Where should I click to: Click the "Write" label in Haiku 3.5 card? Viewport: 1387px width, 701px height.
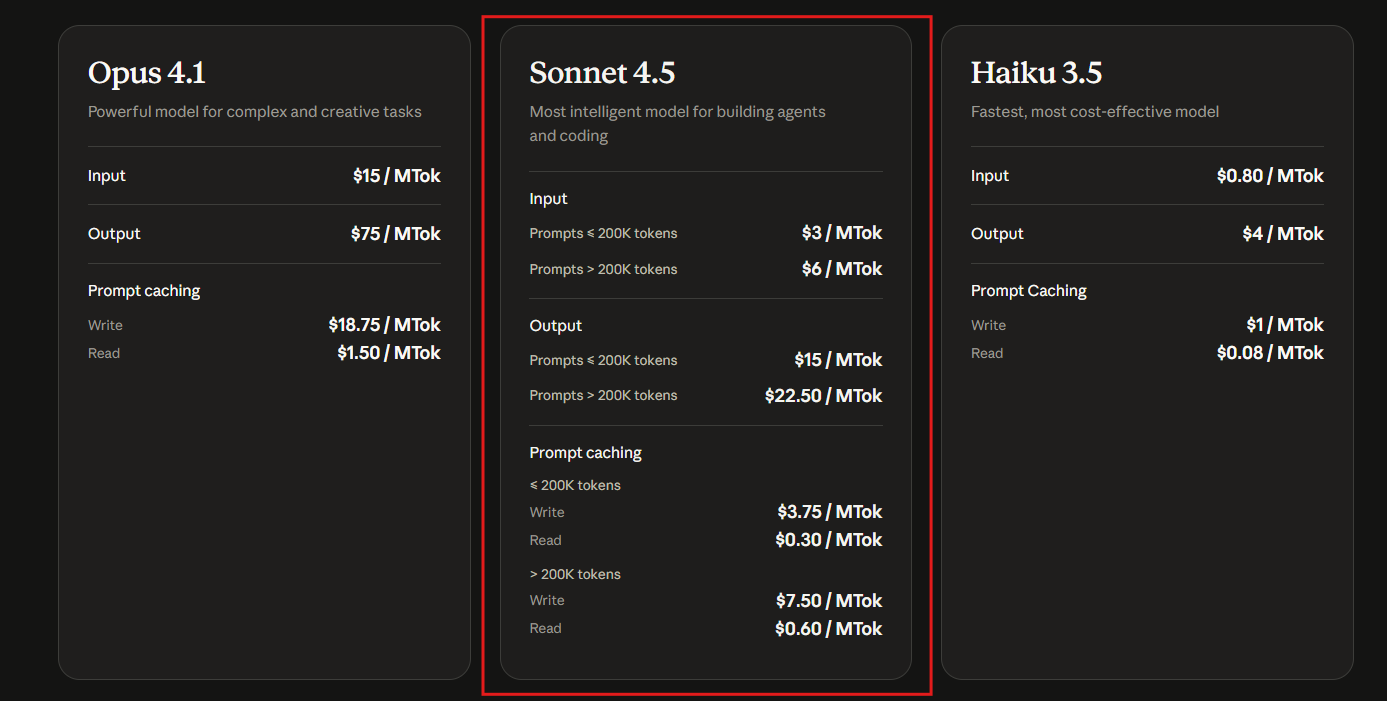988,325
